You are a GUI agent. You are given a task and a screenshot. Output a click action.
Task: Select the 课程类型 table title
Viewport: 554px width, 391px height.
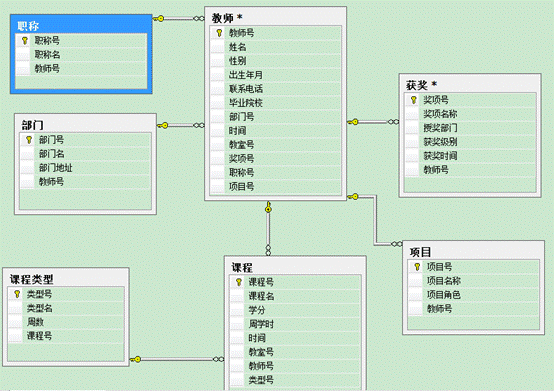pos(32,279)
